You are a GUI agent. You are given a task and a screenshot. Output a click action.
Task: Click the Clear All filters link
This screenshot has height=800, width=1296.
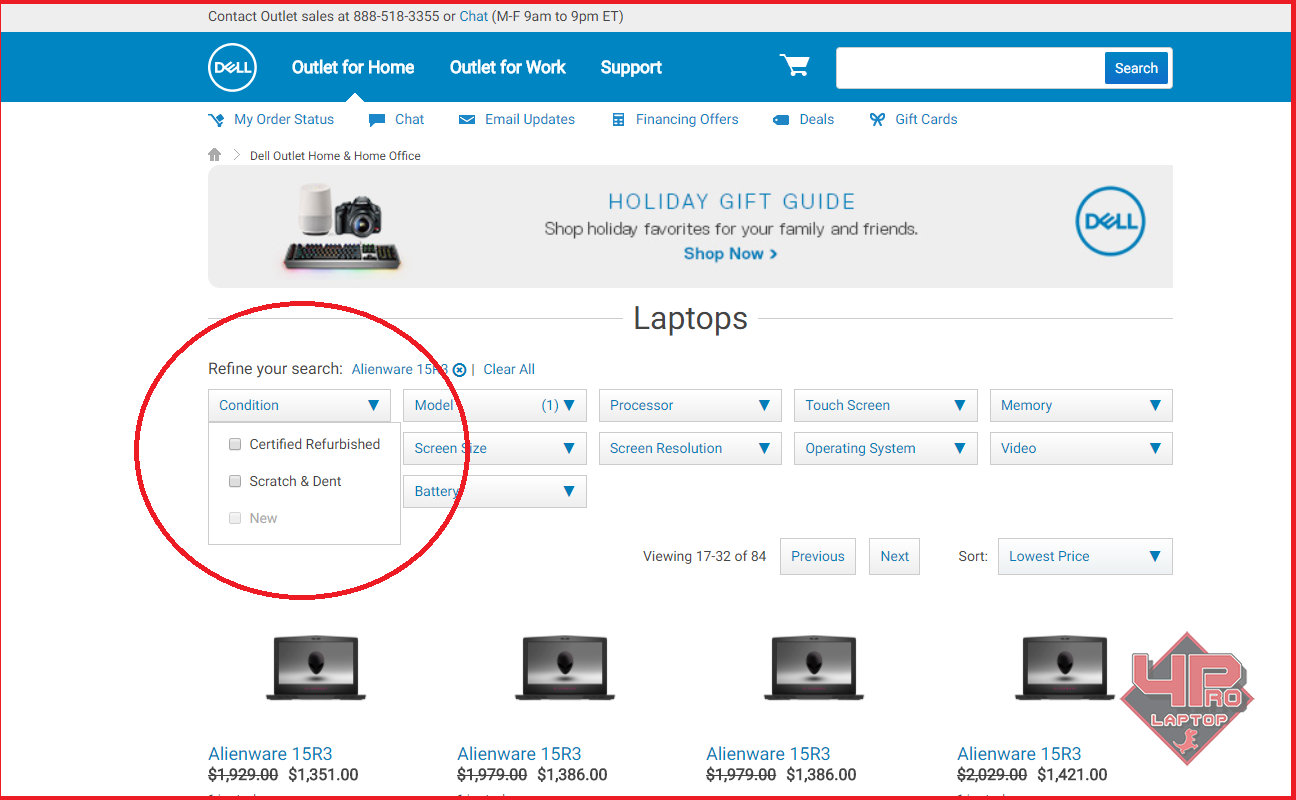[509, 370]
